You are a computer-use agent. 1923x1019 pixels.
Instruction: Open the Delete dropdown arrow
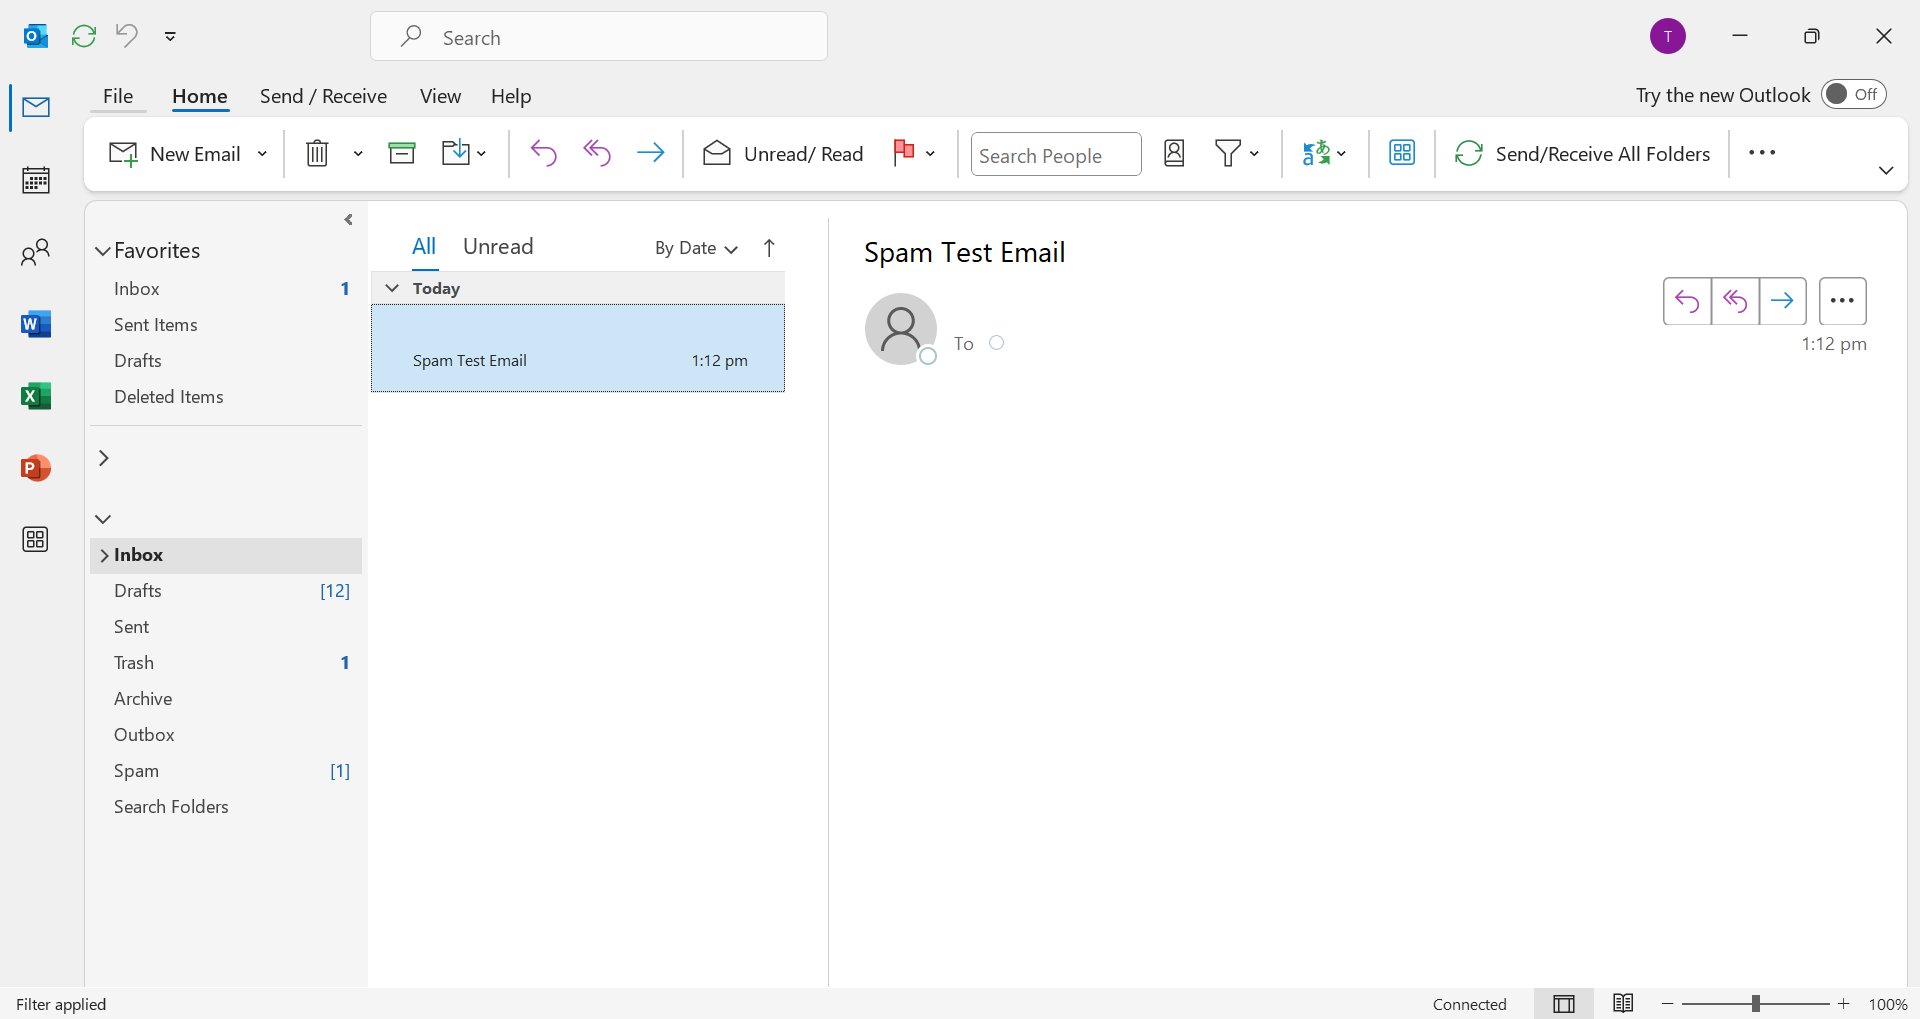tap(358, 154)
